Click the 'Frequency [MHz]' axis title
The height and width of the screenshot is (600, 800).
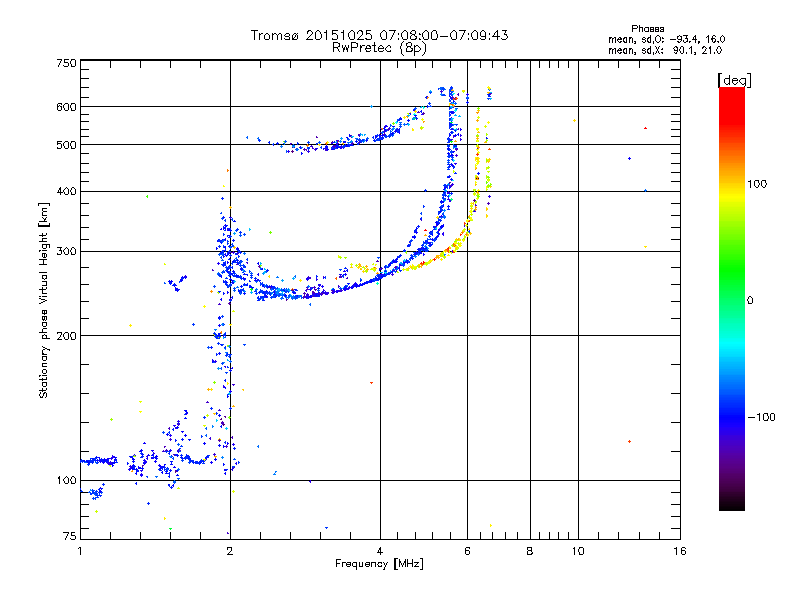coord(379,564)
